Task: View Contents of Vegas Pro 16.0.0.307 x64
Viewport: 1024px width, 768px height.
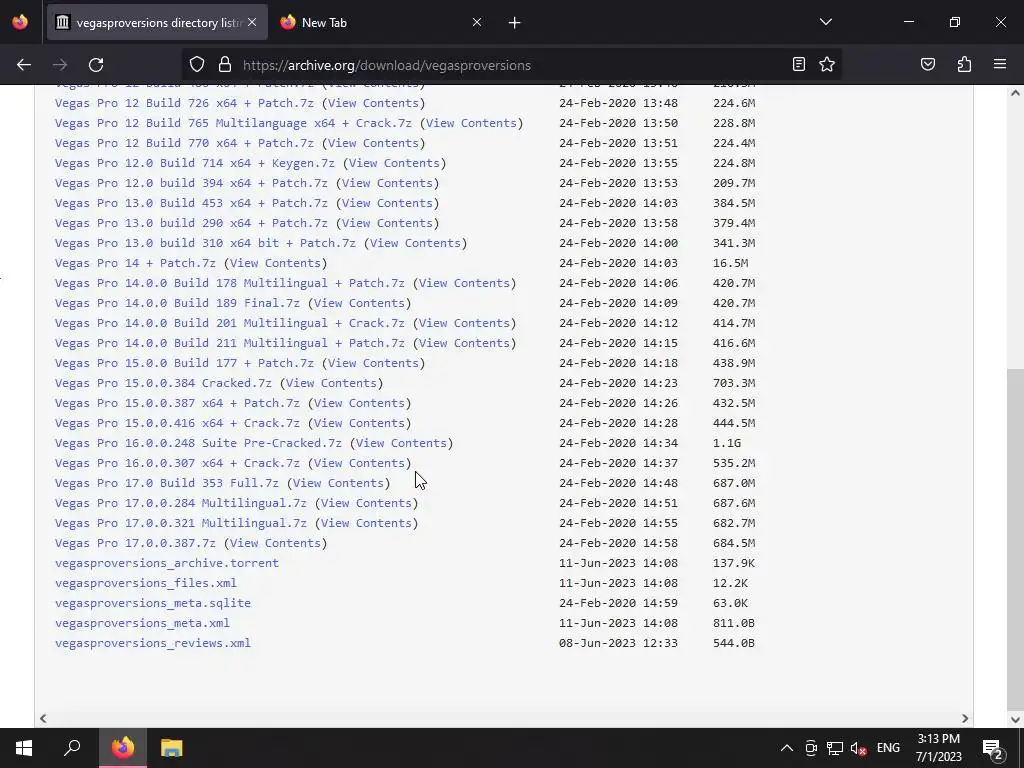Action: tap(359, 463)
